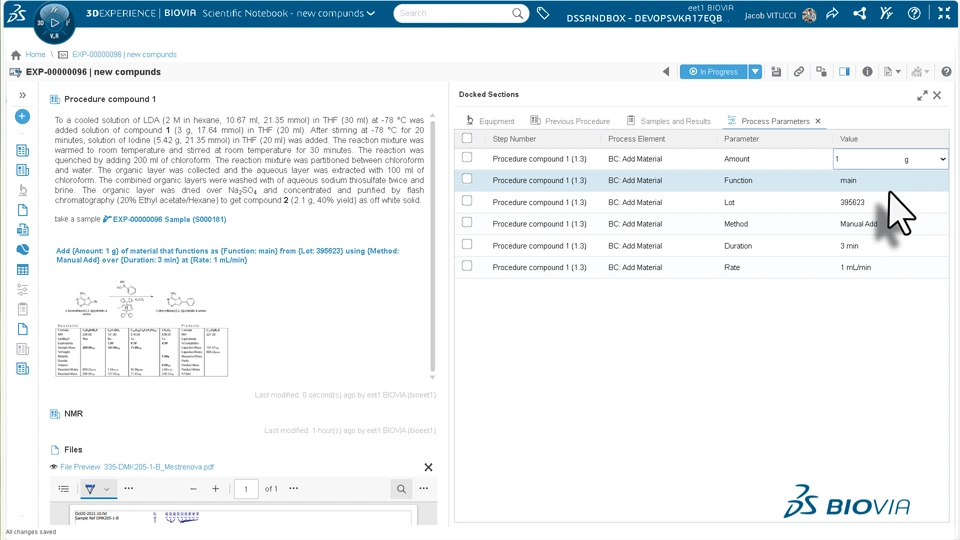Click the link chain icon in experiment toolbar
The image size is (960, 540).
[799, 72]
